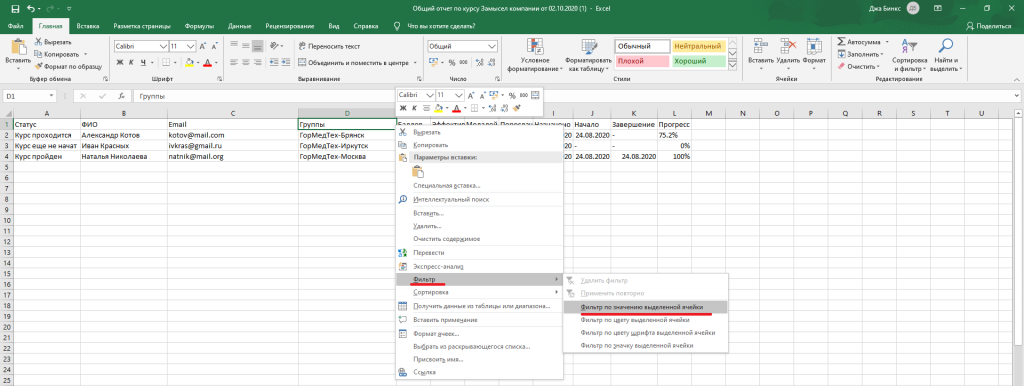Toggle align text right in ribbon
This screenshot has width=1024, height=386.
click(257, 63)
